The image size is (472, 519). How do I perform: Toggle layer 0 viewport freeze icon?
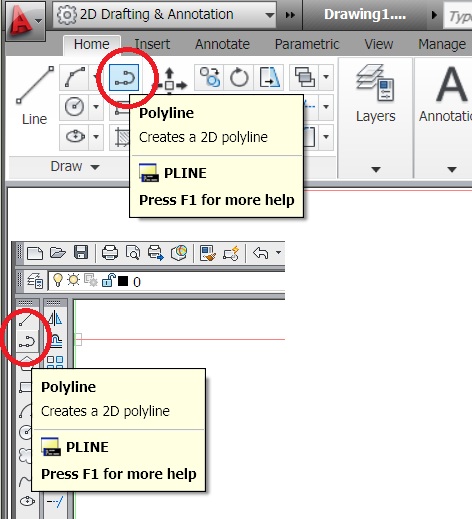click(90, 280)
